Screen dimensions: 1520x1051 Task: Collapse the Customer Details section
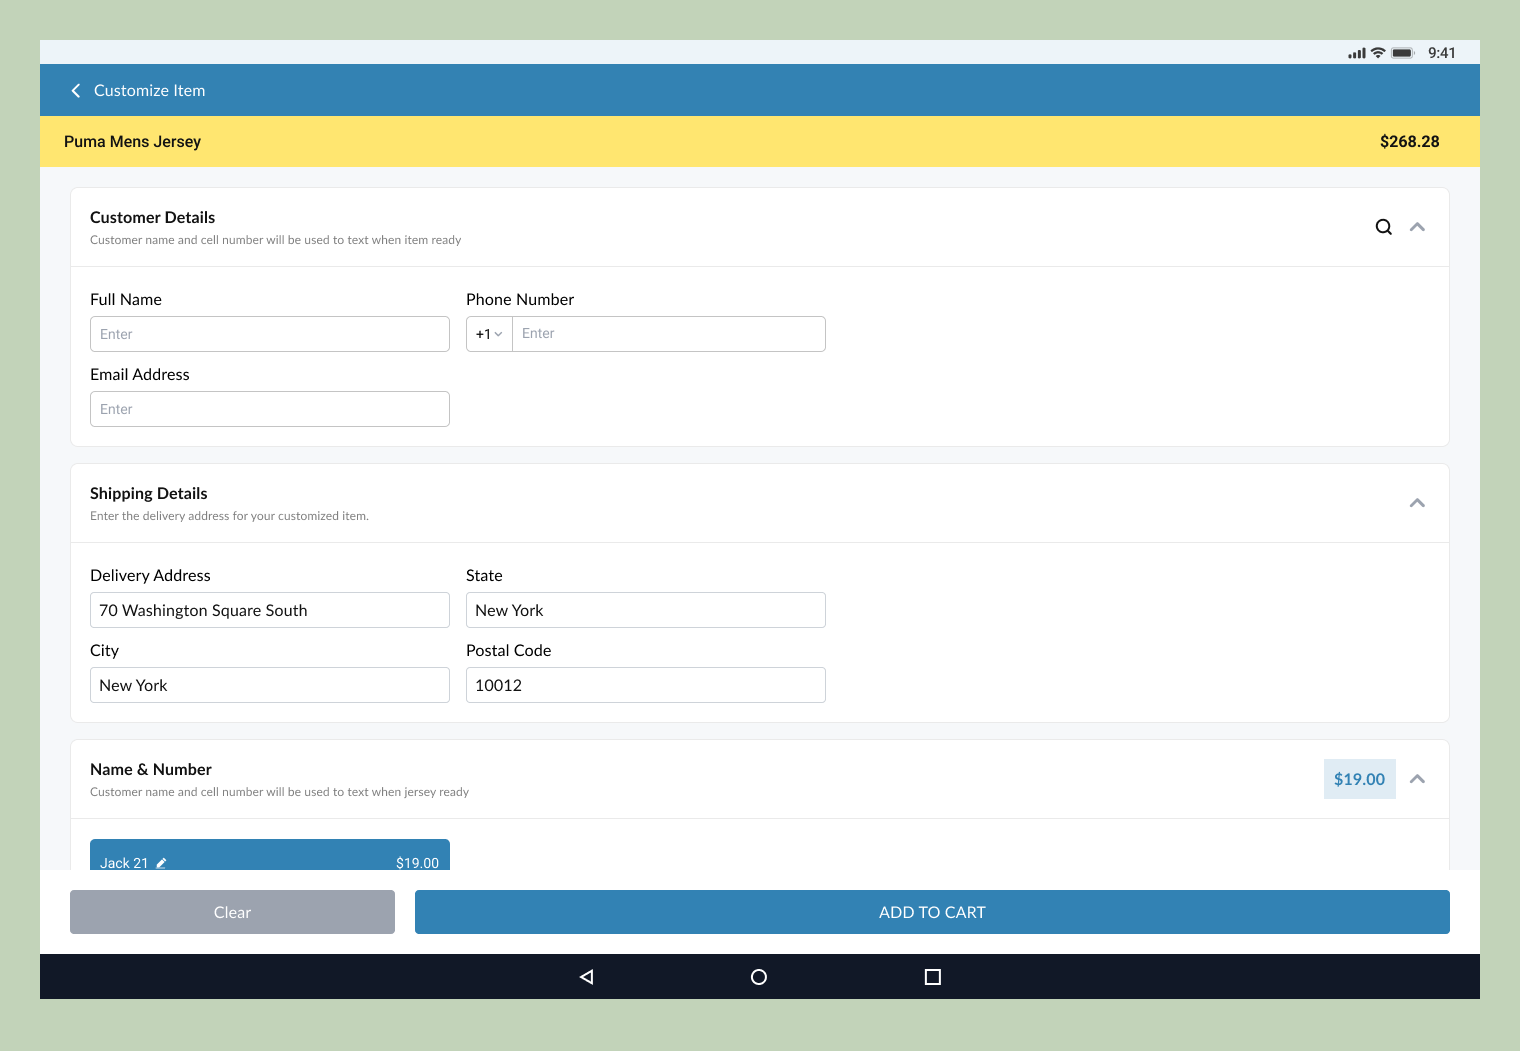coord(1417,227)
